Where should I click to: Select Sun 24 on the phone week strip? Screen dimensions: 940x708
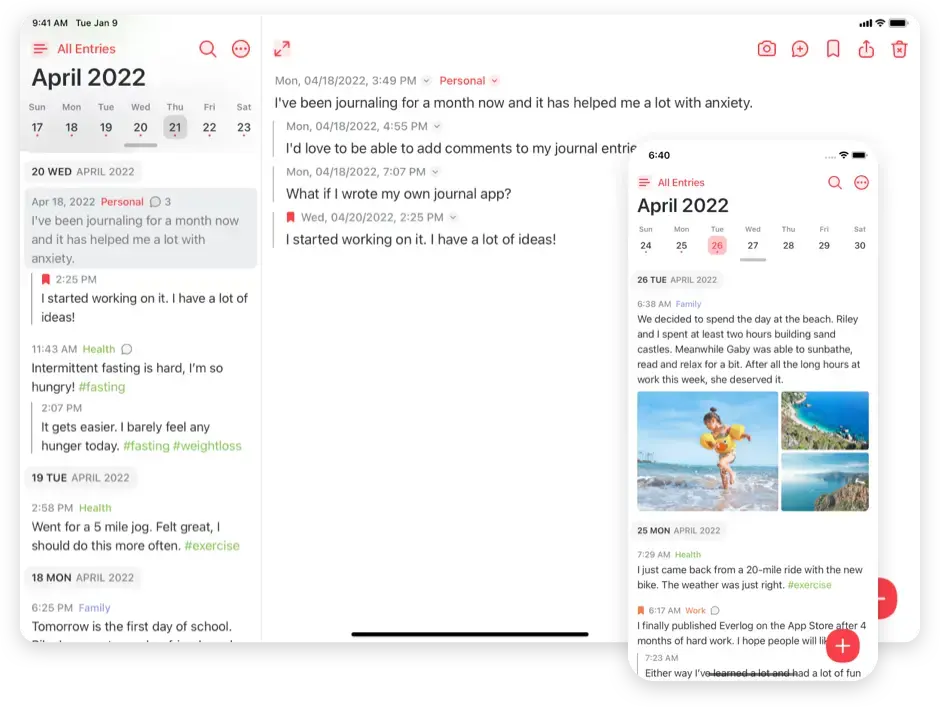pos(646,245)
